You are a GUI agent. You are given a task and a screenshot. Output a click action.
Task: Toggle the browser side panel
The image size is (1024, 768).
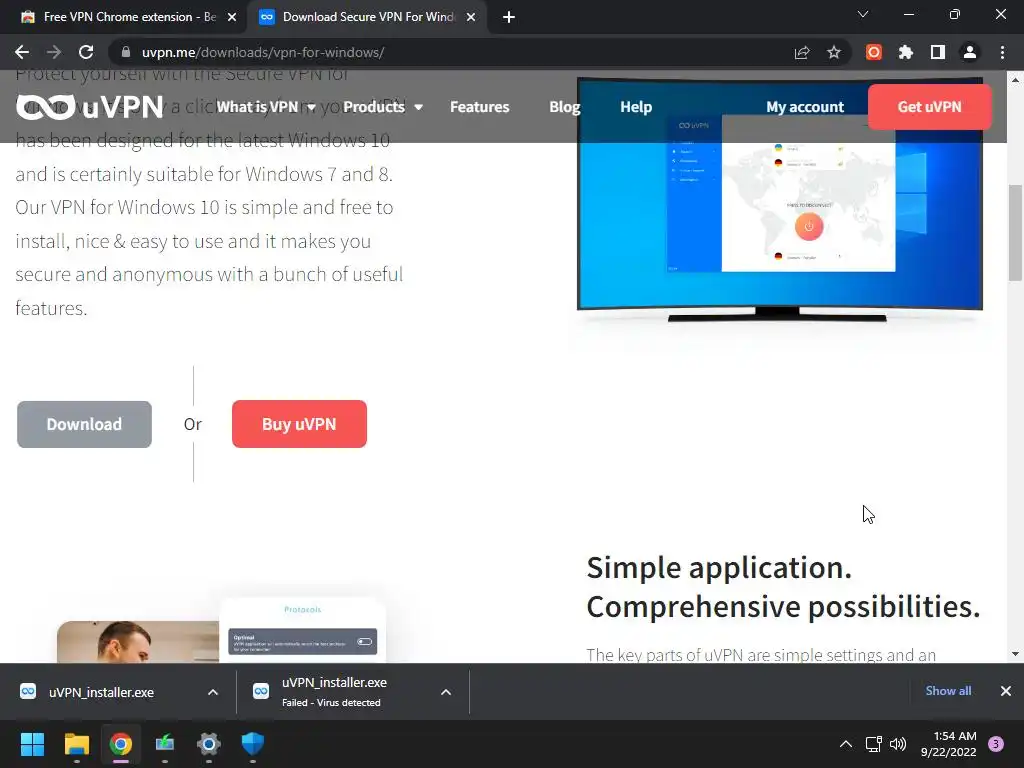[x=938, y=52]
